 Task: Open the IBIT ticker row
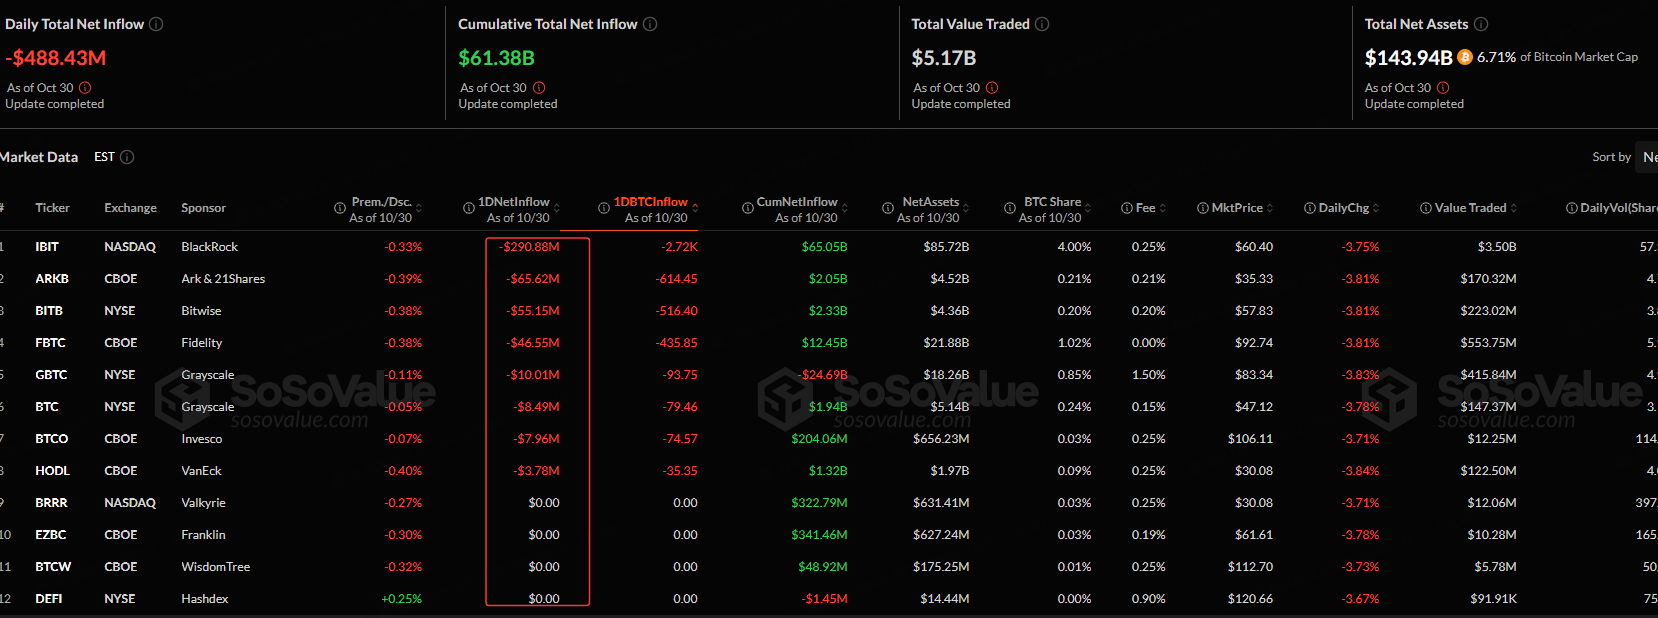pos(47,247)
